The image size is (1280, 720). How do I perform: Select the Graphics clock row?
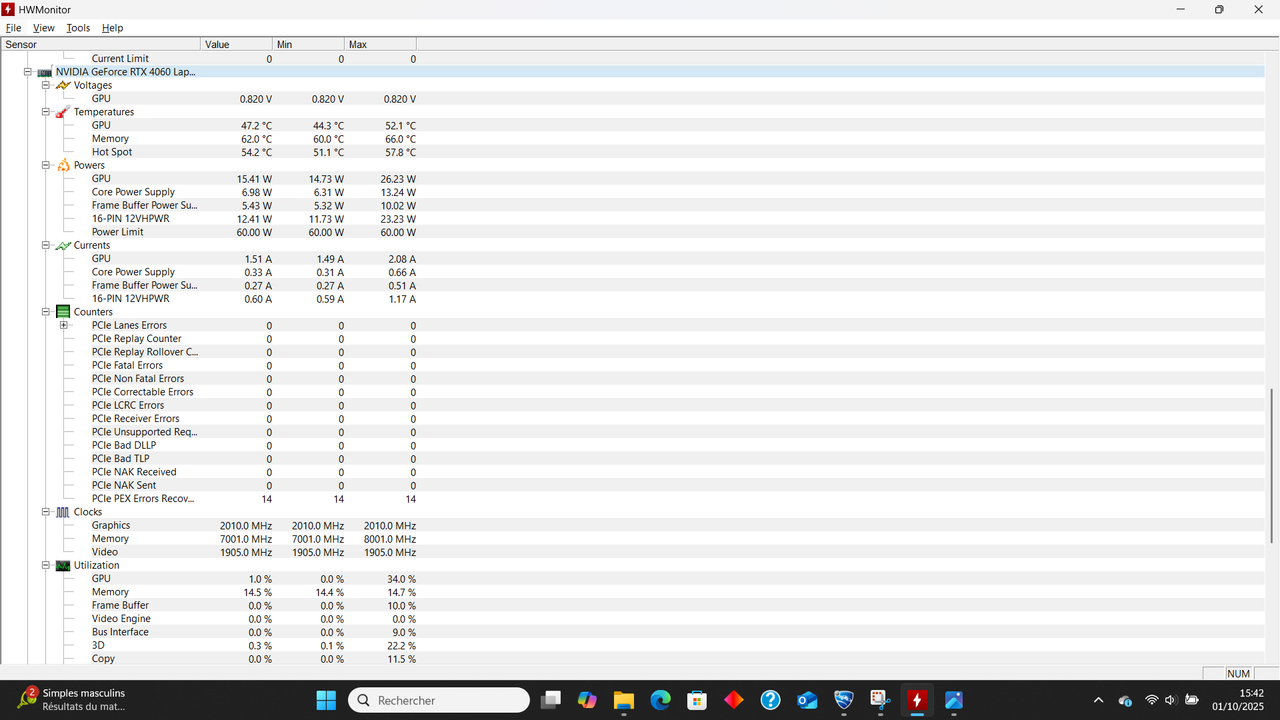[632, 525]
